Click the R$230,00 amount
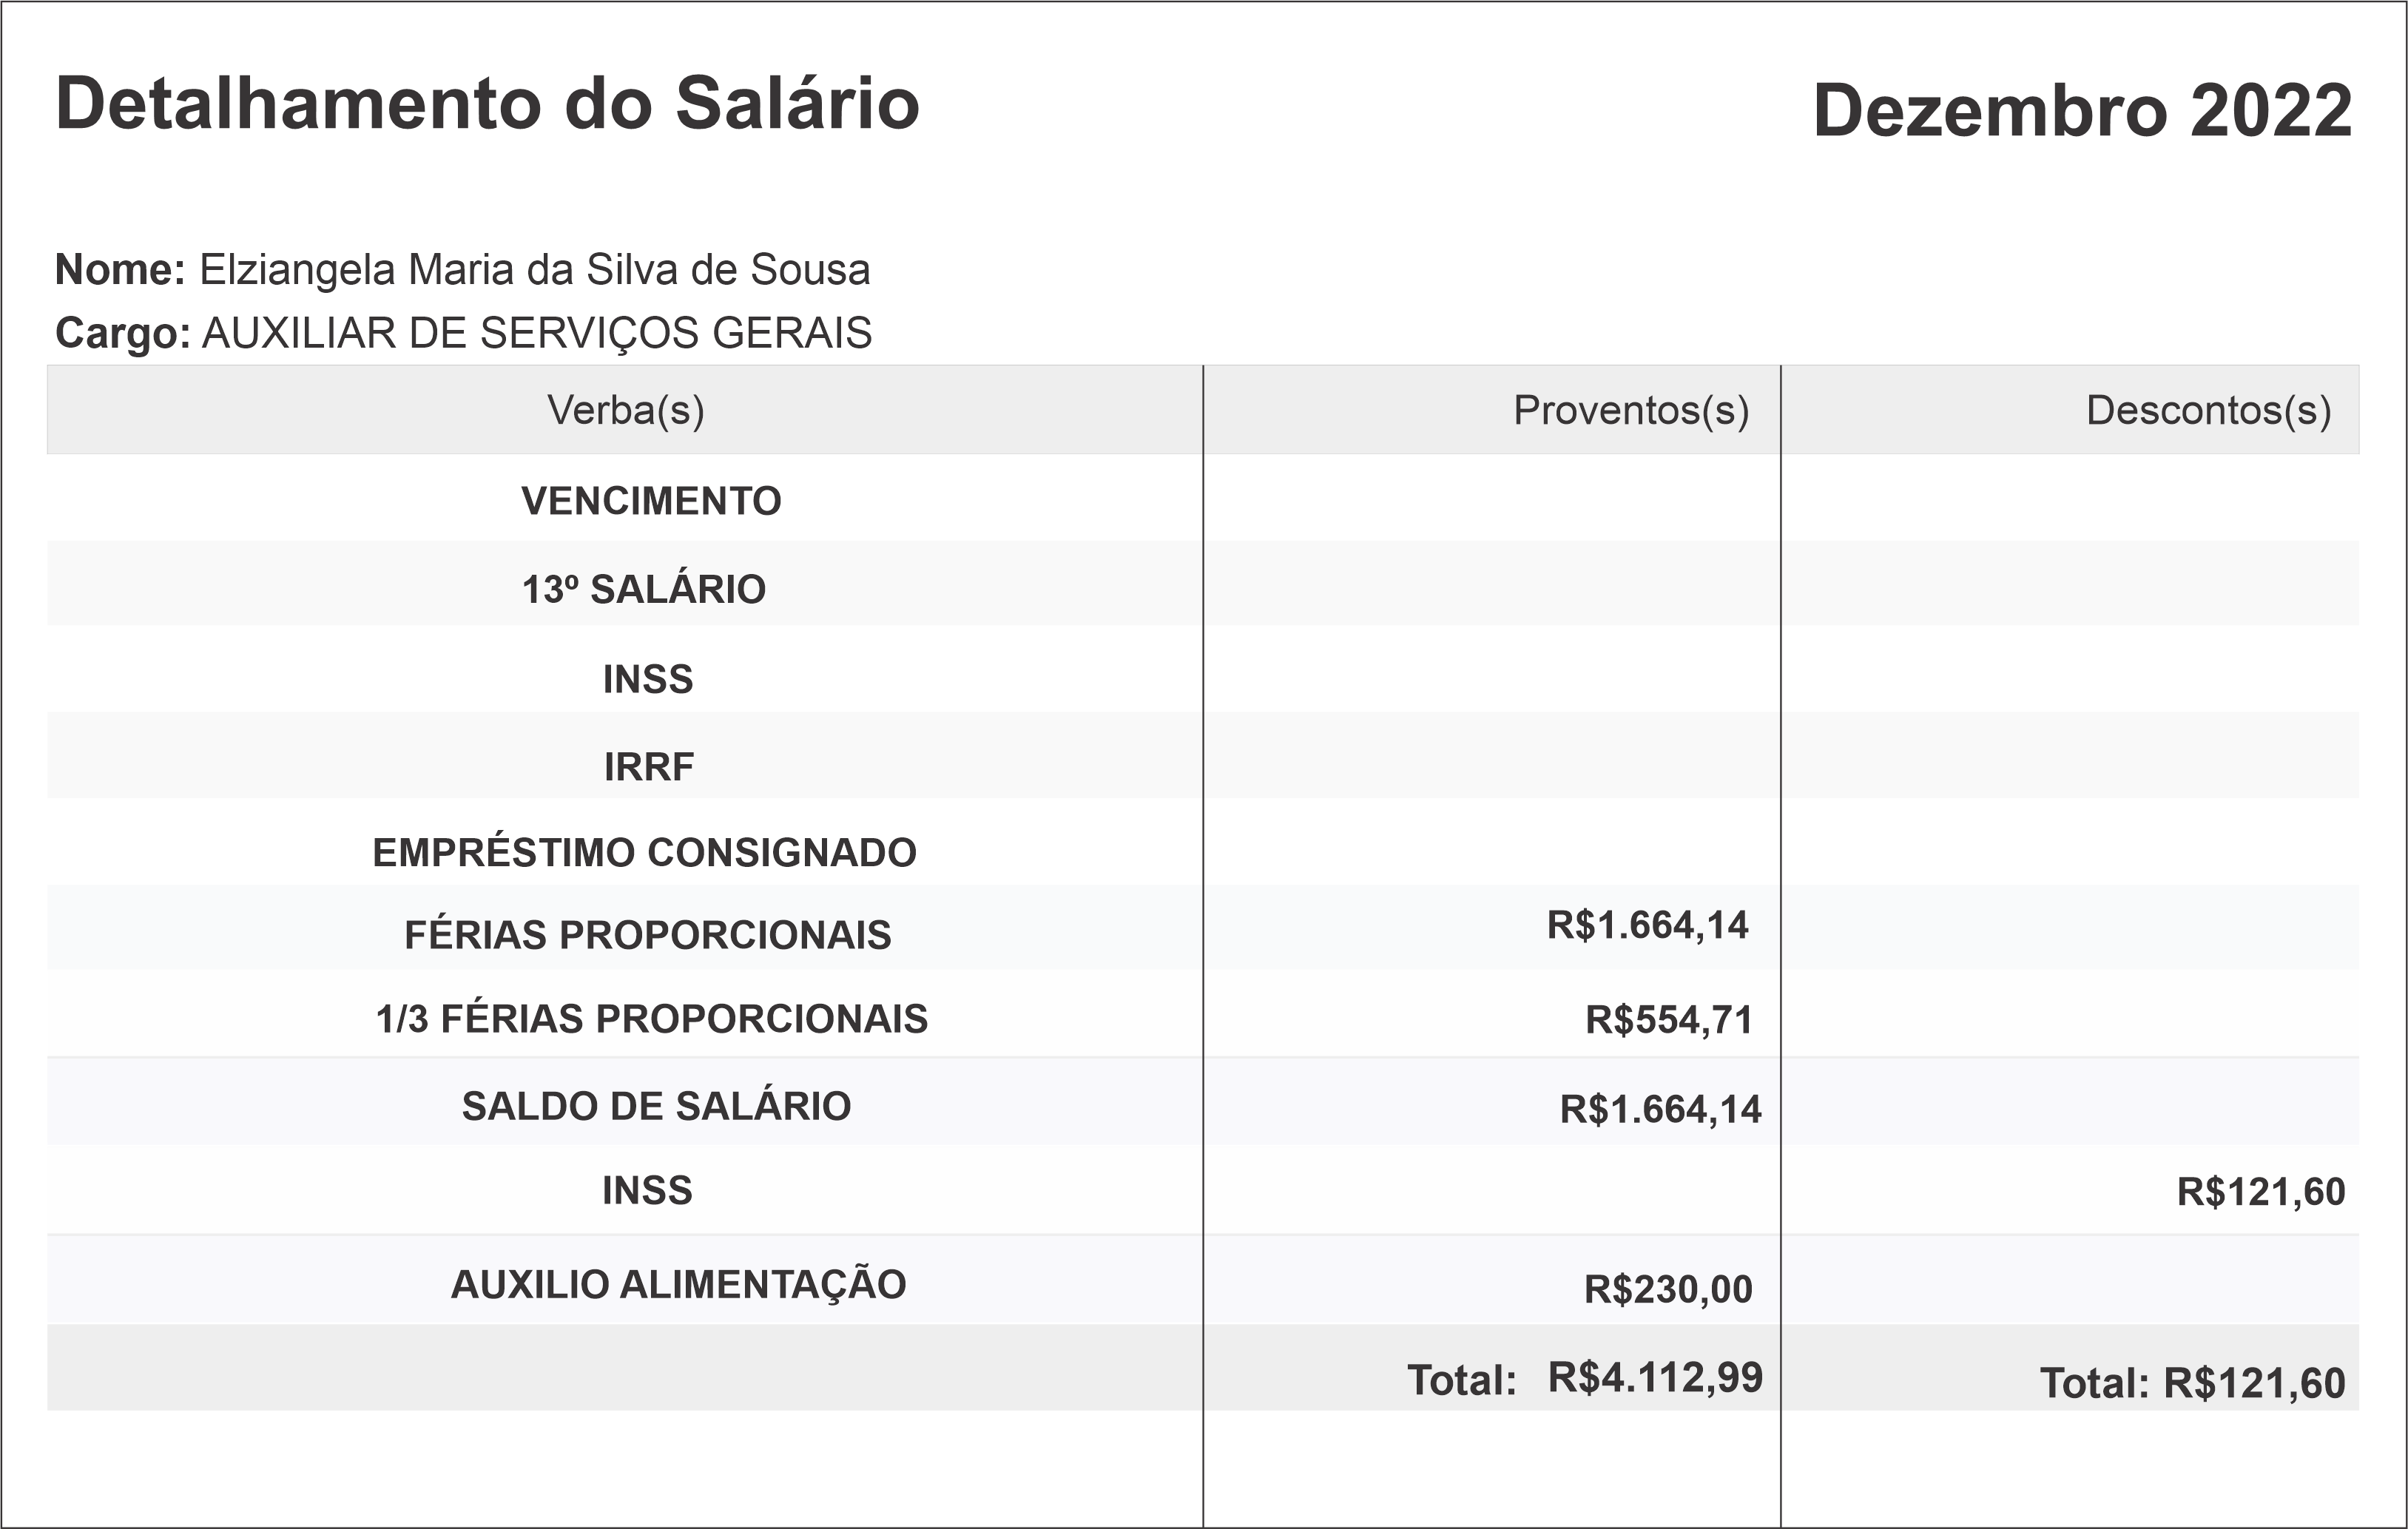 click(x=1668, y=1290)
